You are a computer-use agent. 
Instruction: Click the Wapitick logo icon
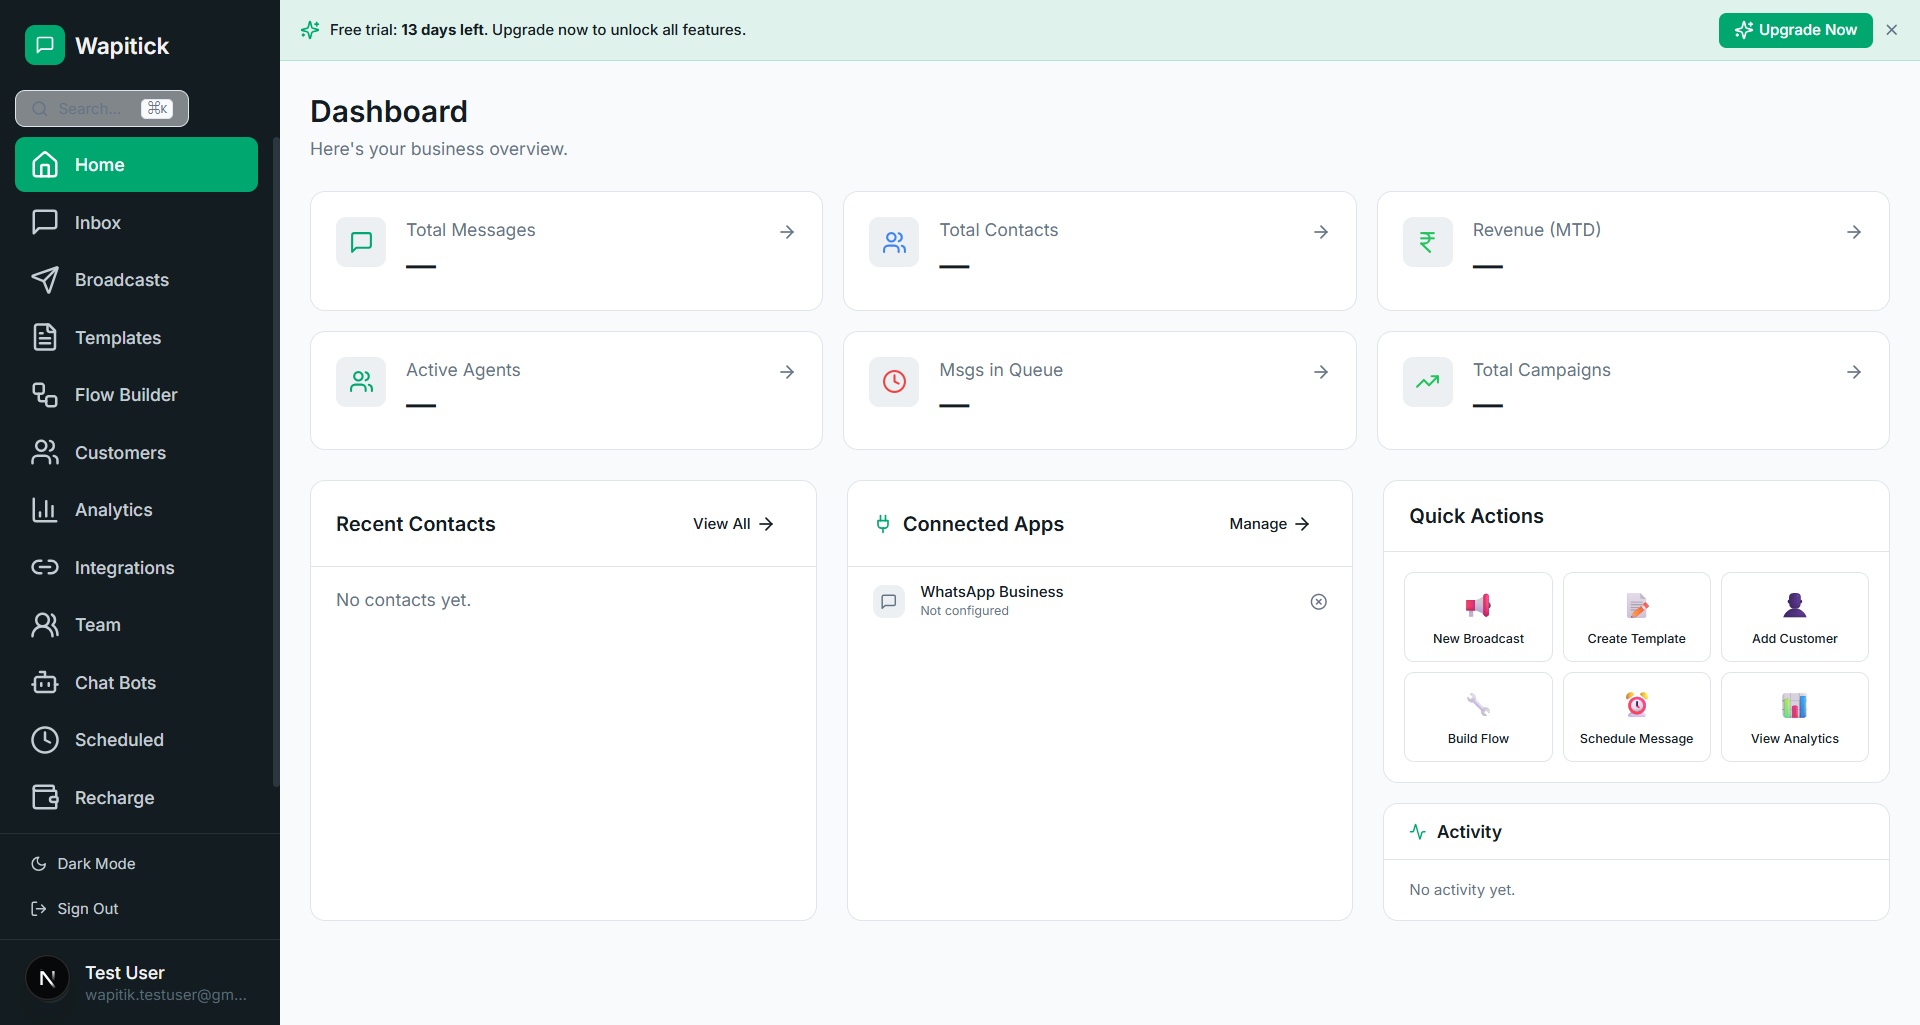pos(45,45)
